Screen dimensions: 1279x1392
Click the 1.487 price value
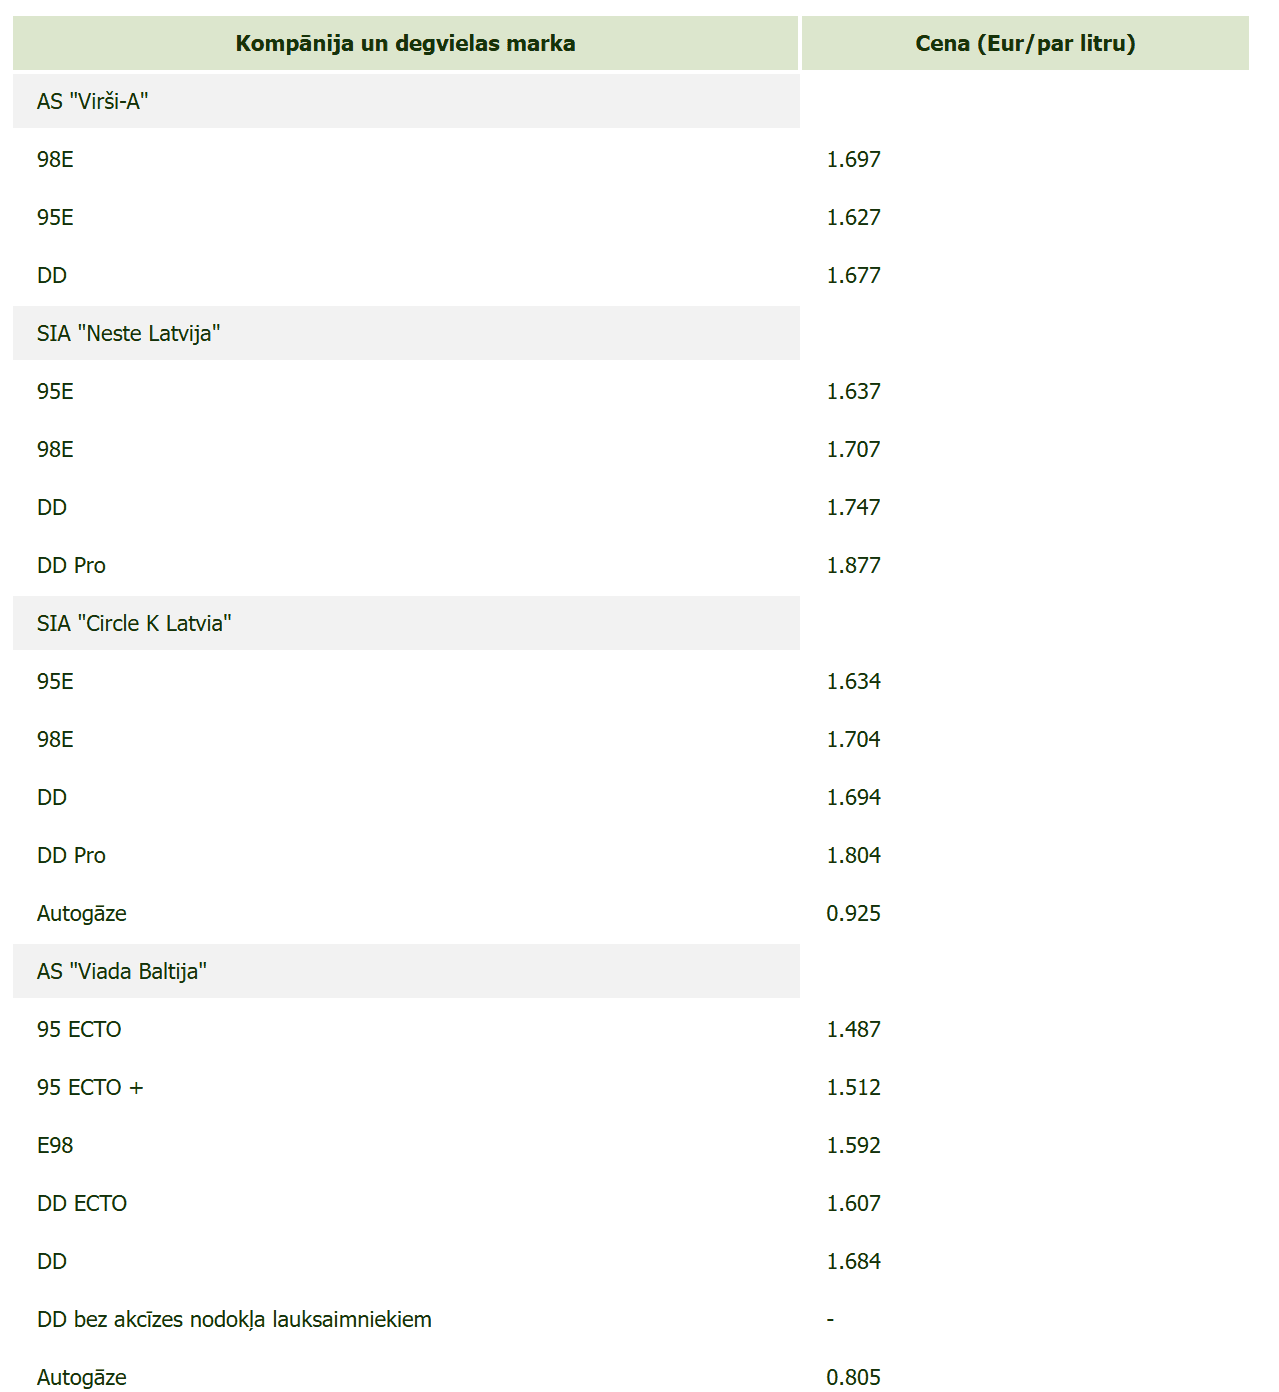click(853, 1030)
